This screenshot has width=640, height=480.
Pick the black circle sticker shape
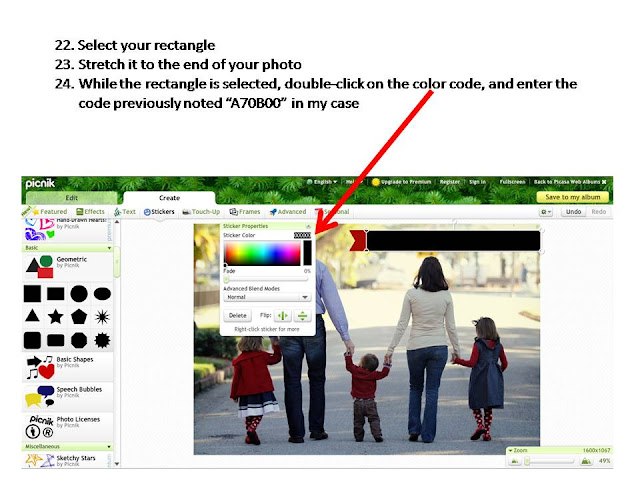pyautogui.click(x=79, y=293)
